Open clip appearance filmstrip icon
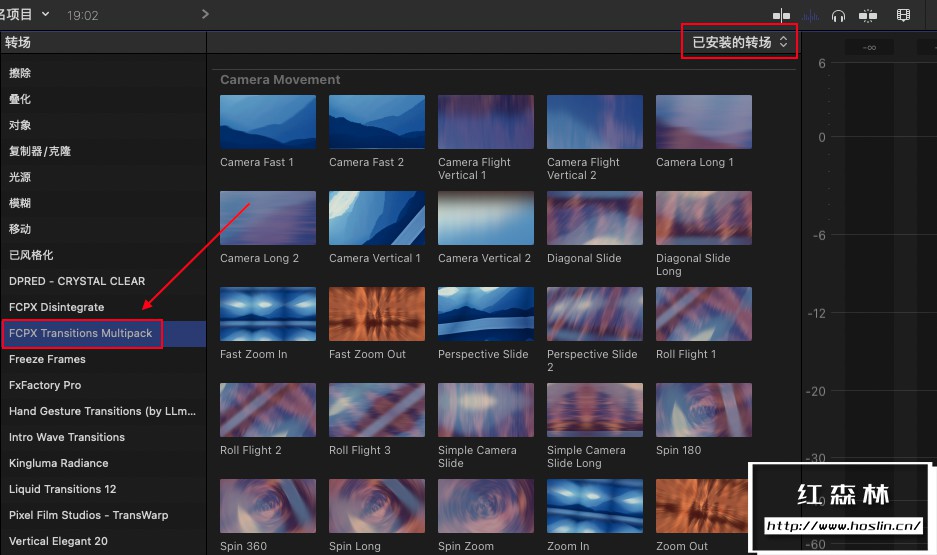The width and height of the screenshot is (937, 555). pyautogui.click(x=904, y=15)
